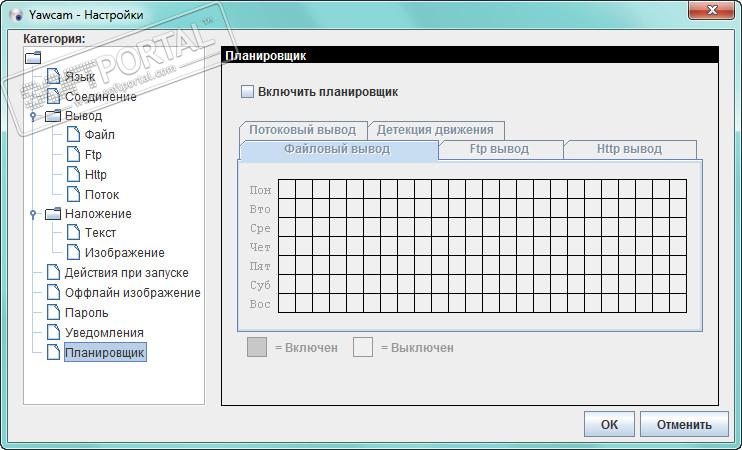
Task: Select the Файловый вывод tab
Action: tap(337, 150)
